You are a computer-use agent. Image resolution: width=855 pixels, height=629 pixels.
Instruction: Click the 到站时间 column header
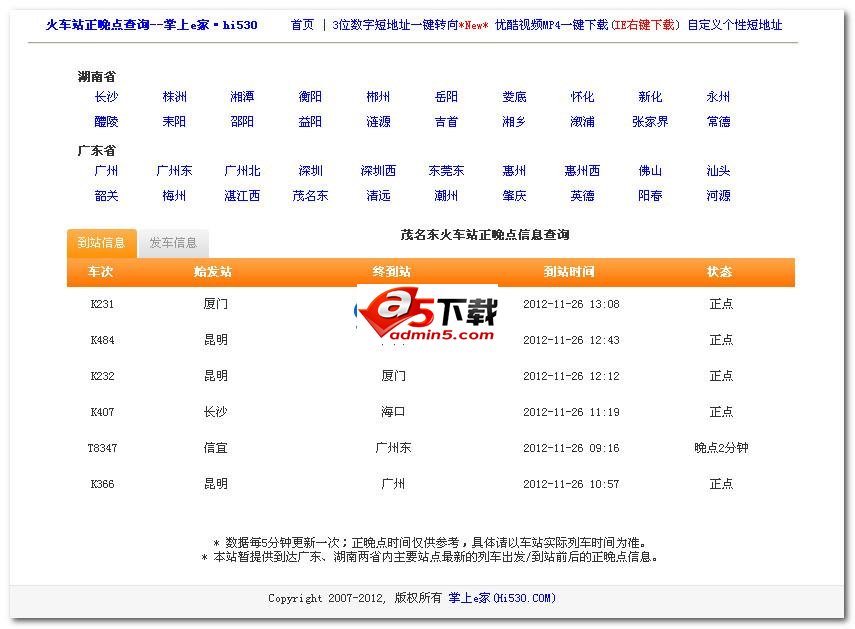click(x=569, y=271)
